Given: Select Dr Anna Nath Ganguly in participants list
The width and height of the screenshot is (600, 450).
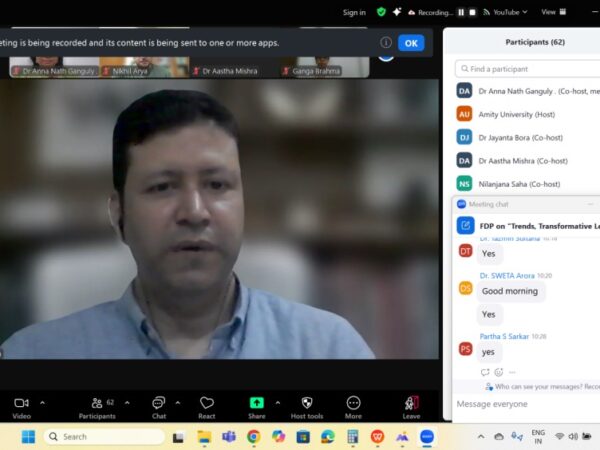Looking at the screenshot, I should coord(528,91).
